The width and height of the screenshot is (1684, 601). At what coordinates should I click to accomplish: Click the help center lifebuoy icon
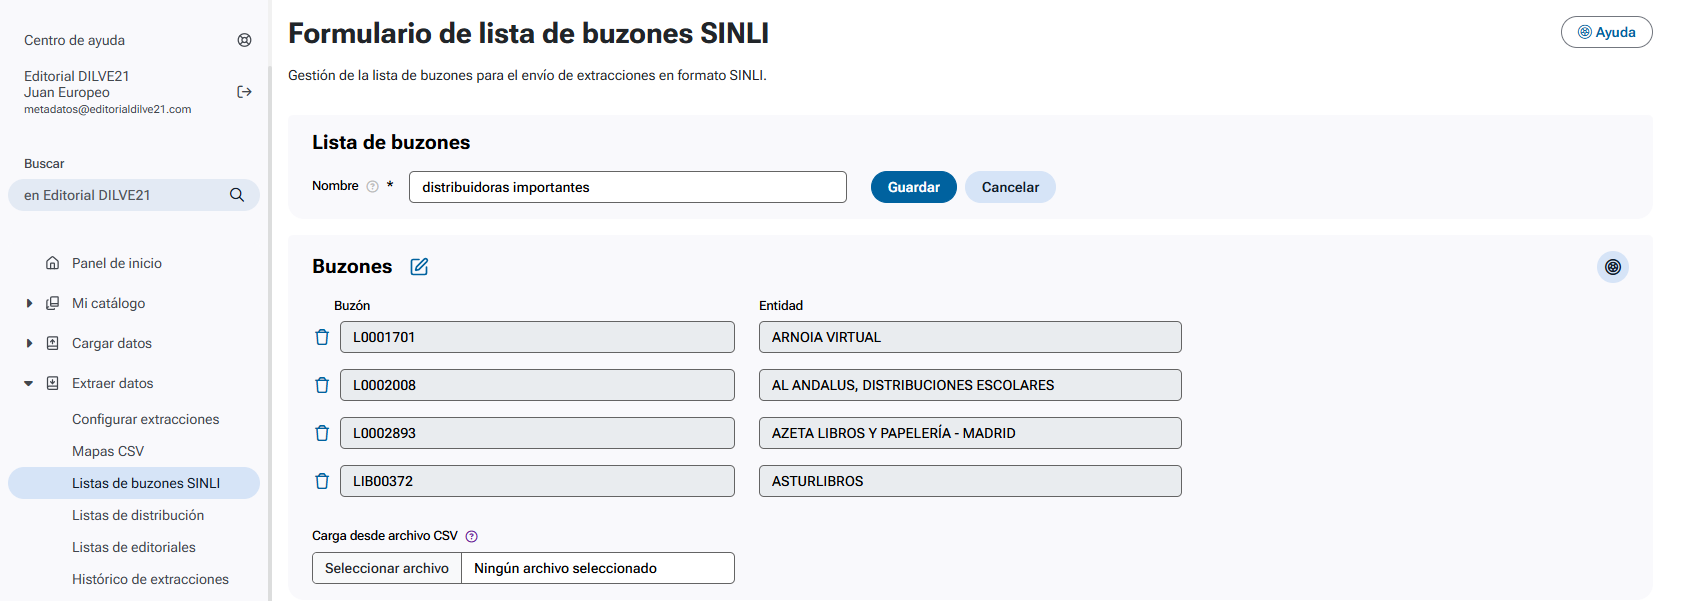pos(244,40)
